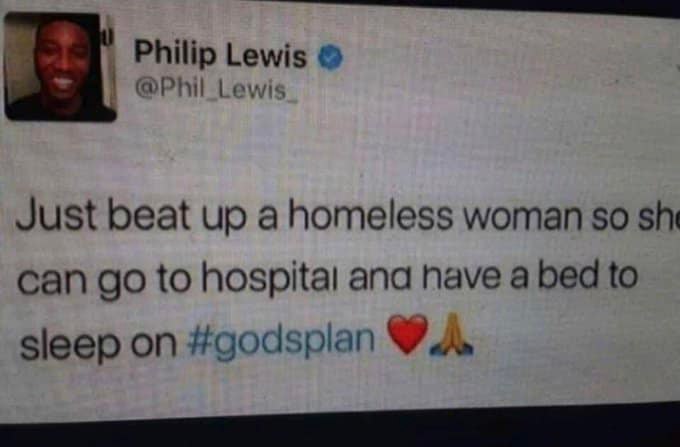Click the word "beat" in the tweet

149,215
